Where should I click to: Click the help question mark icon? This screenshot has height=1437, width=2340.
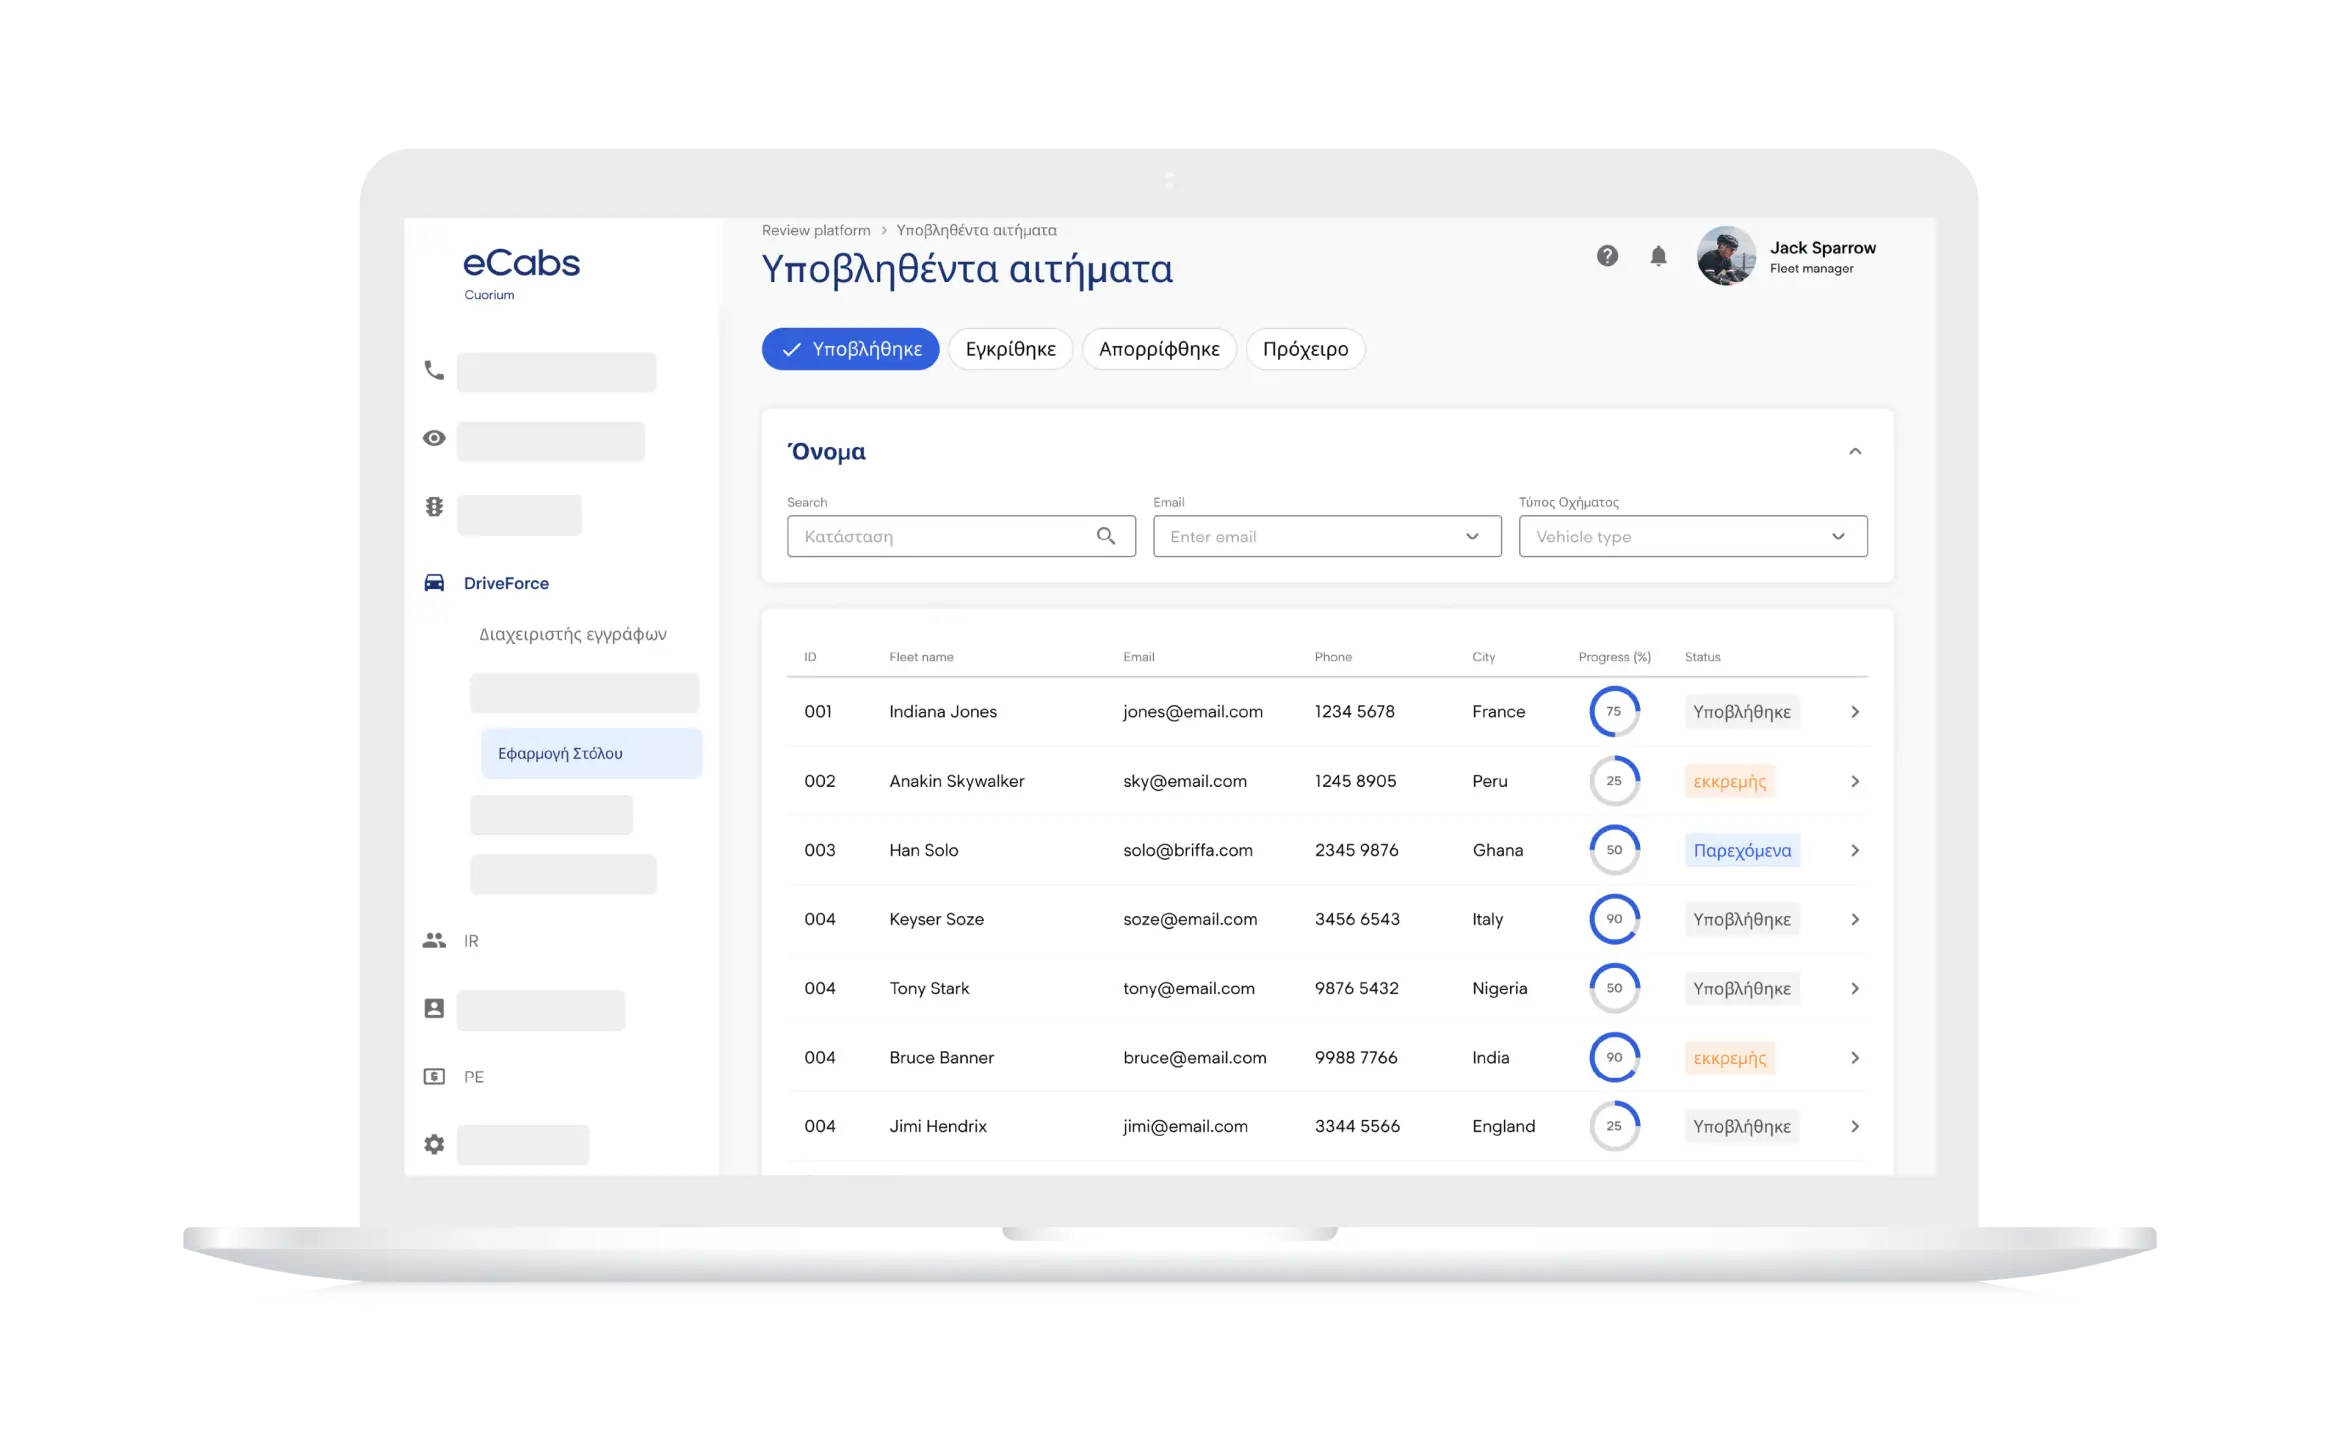point(1607,256)
